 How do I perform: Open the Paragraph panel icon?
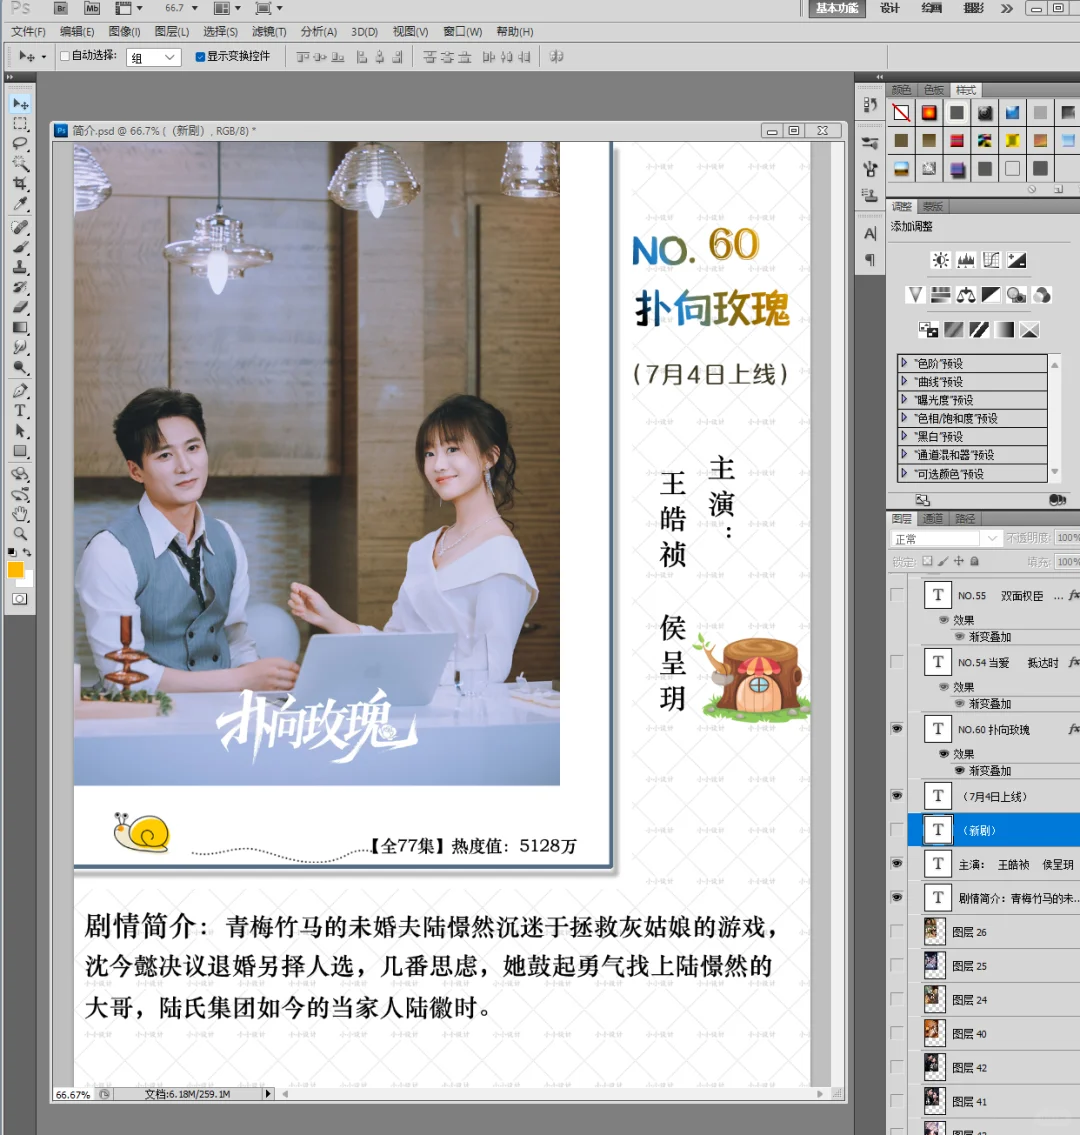tap(870, 260)
